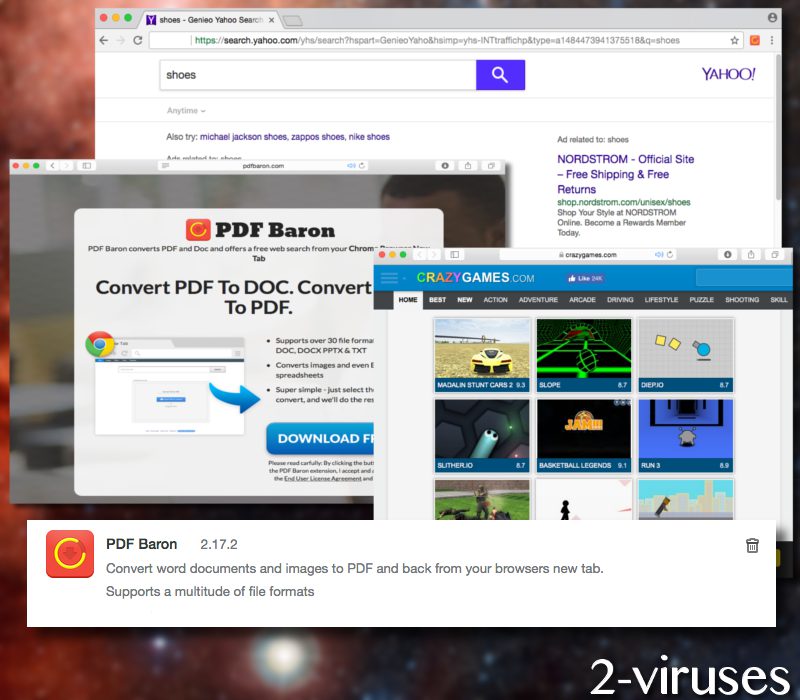Bookmark the Yahoo search page with the star icon
This screenshot has height=700, width=800.
click(x=735, y=40)
